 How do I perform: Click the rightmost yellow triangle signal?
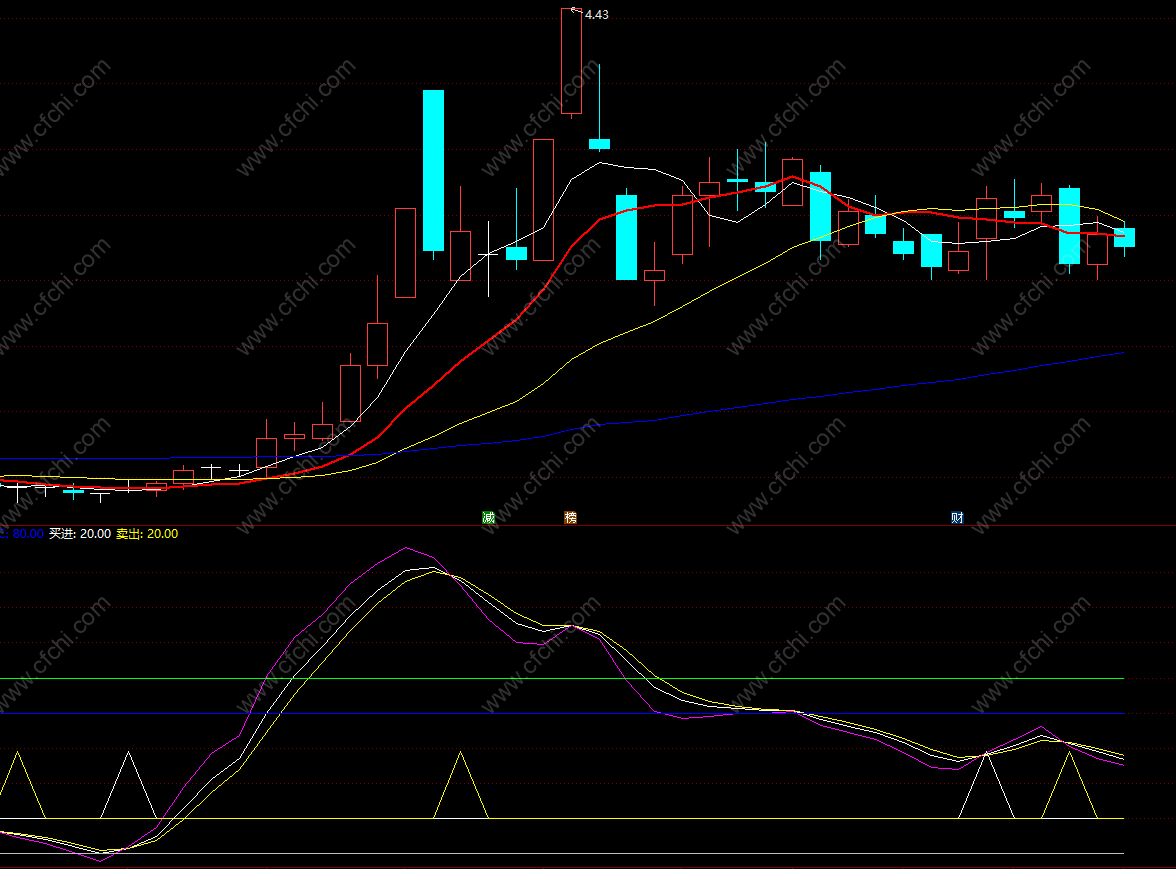(1070, 785)
